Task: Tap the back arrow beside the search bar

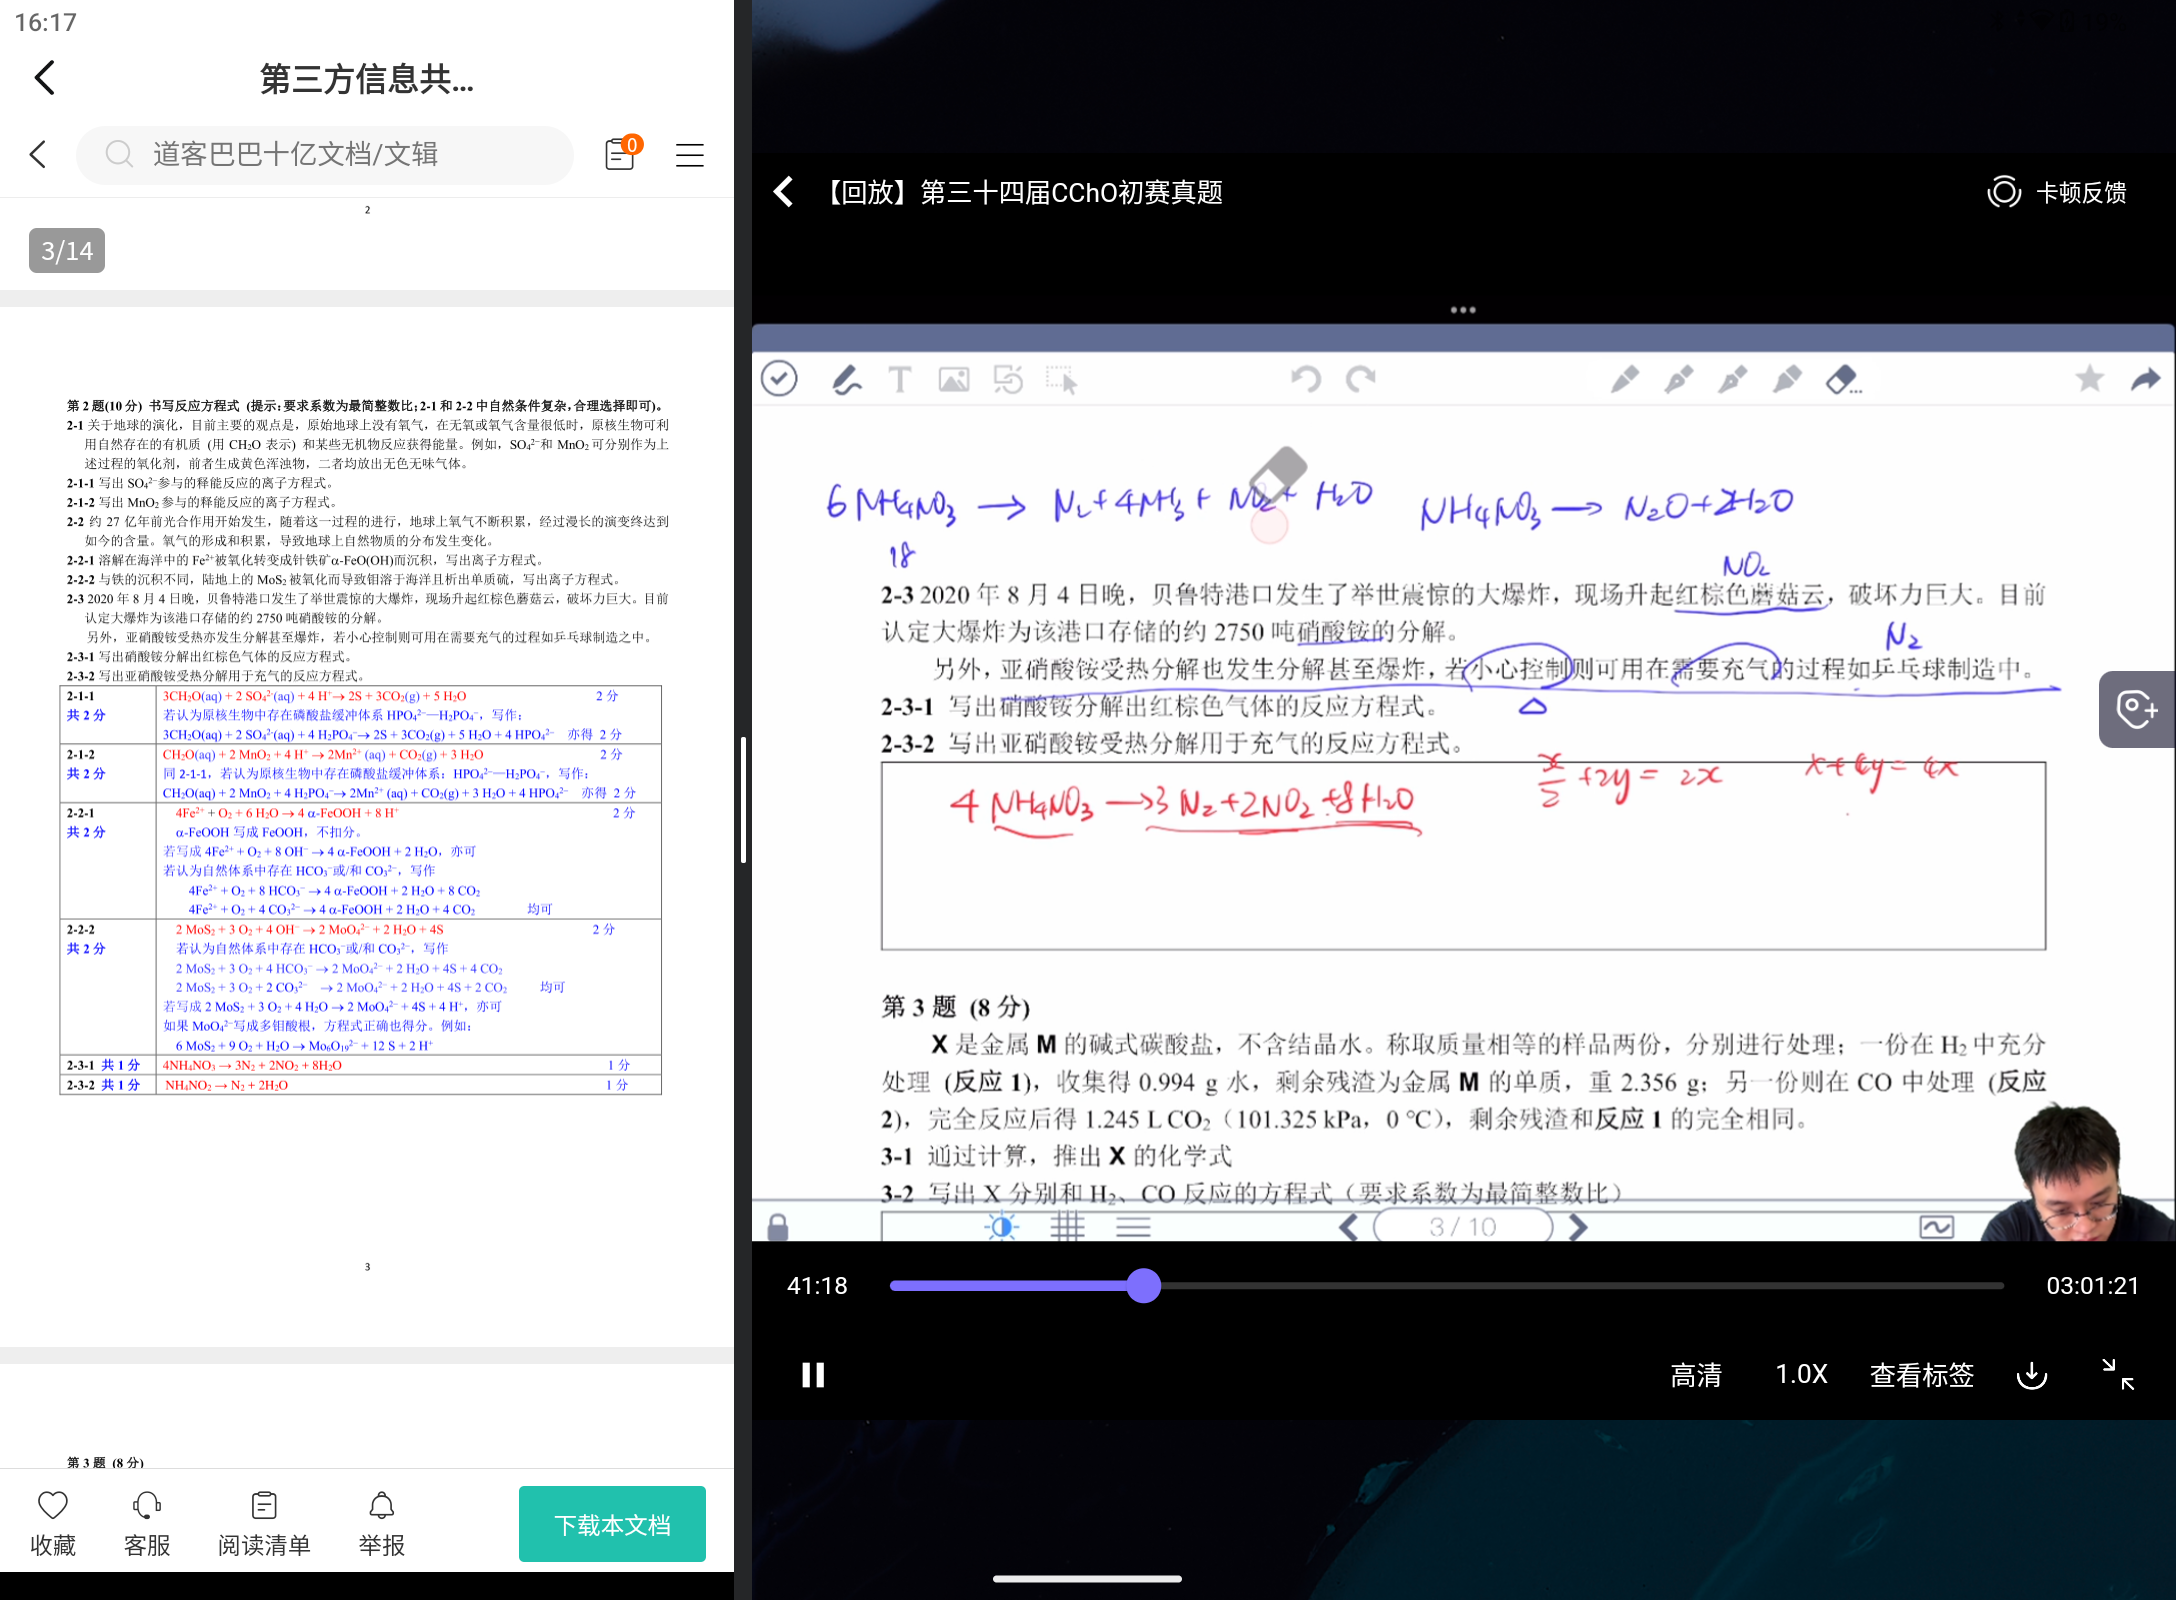Action: coord(38,155)
